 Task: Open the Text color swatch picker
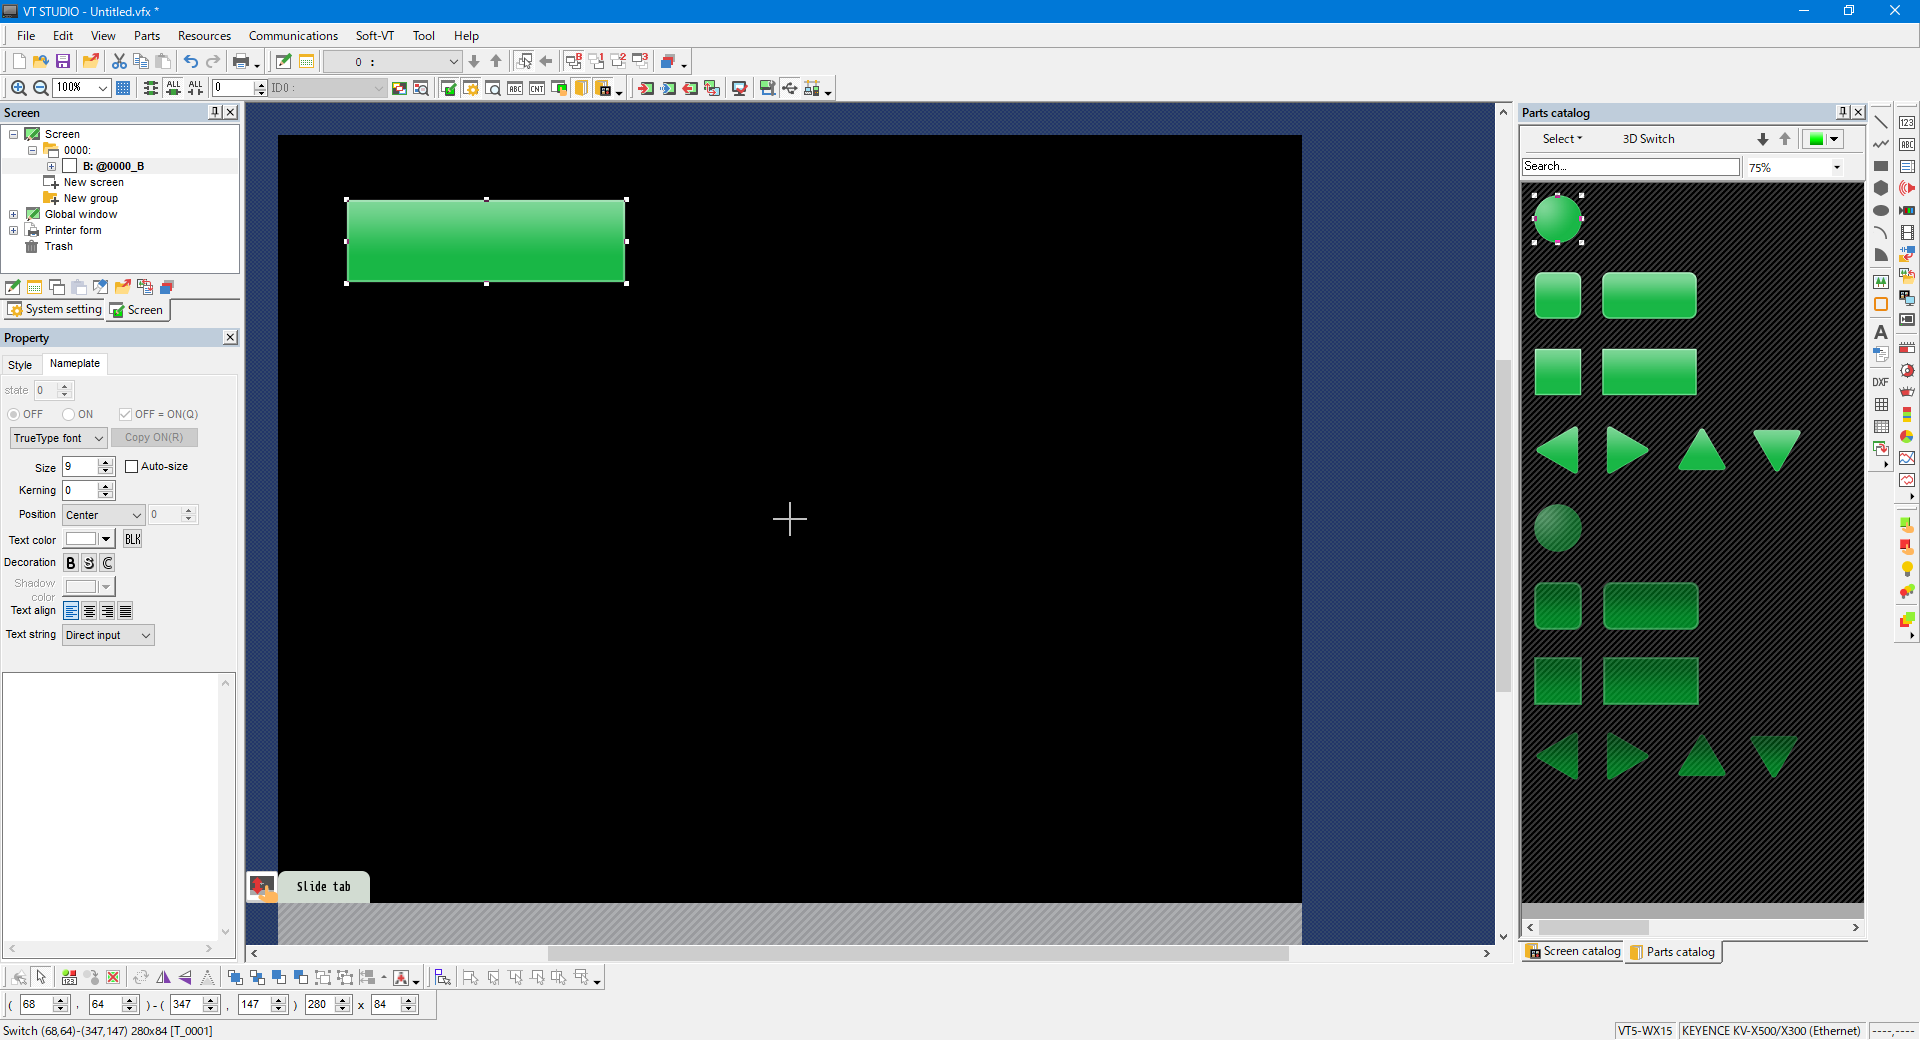click(x=90, y=539)
